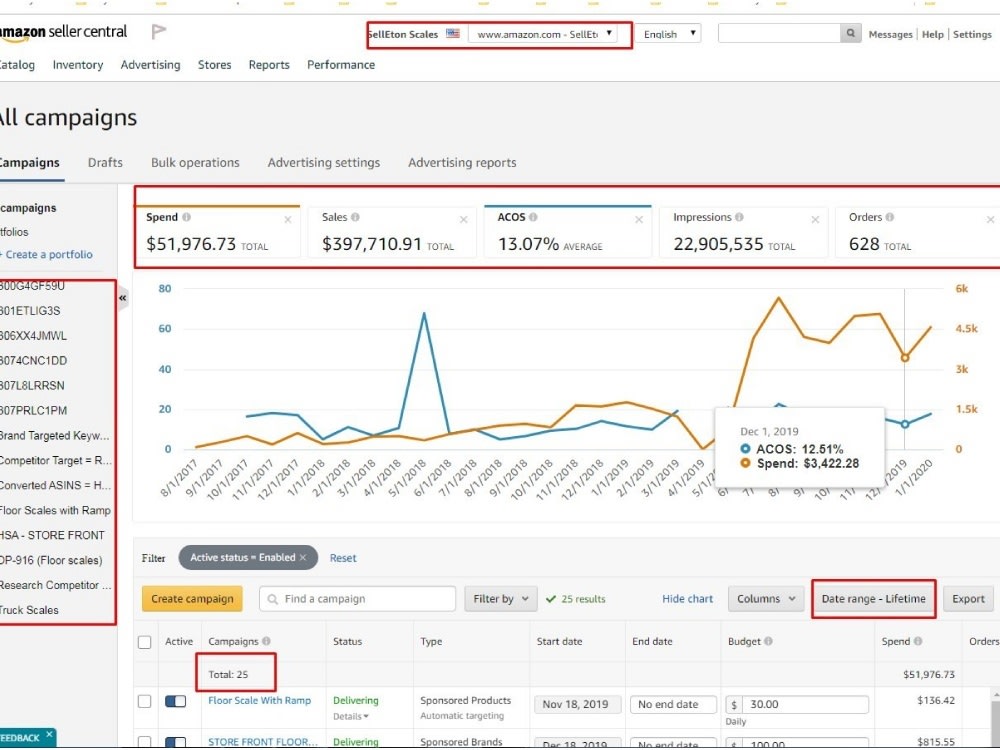1000x750 pixels.
Task: Select Floor Scales with Ramp portfolio in sidebar
Action: (x=55, y=510)
